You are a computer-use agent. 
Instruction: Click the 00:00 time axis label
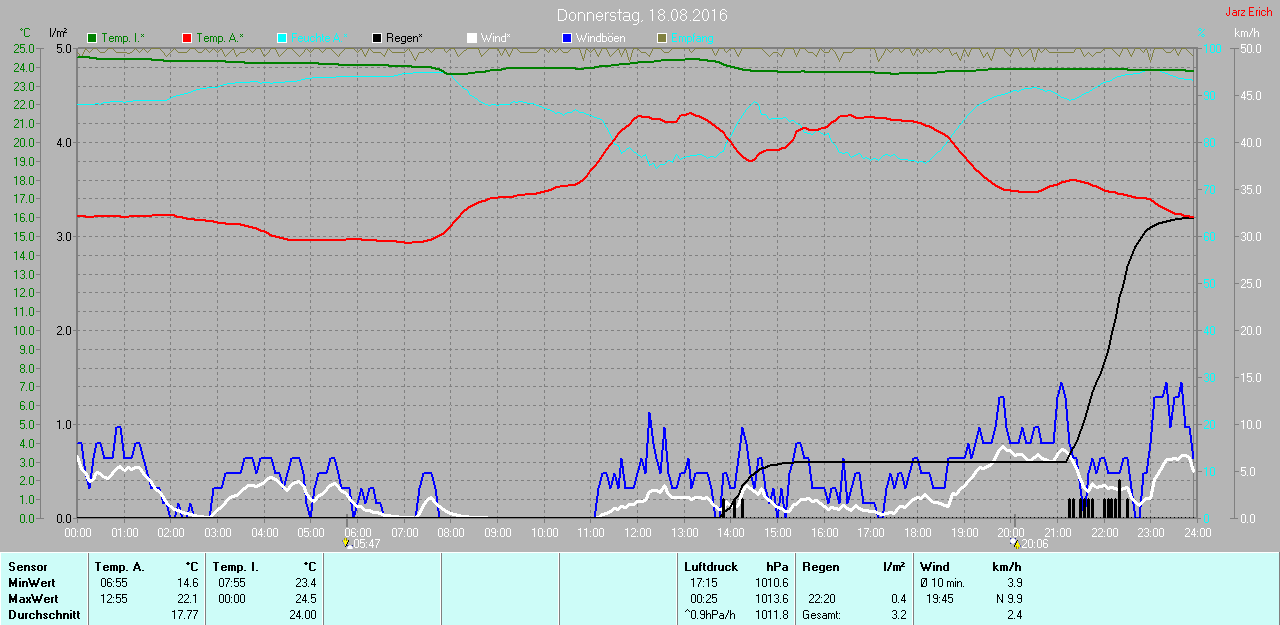pos(78,533)
